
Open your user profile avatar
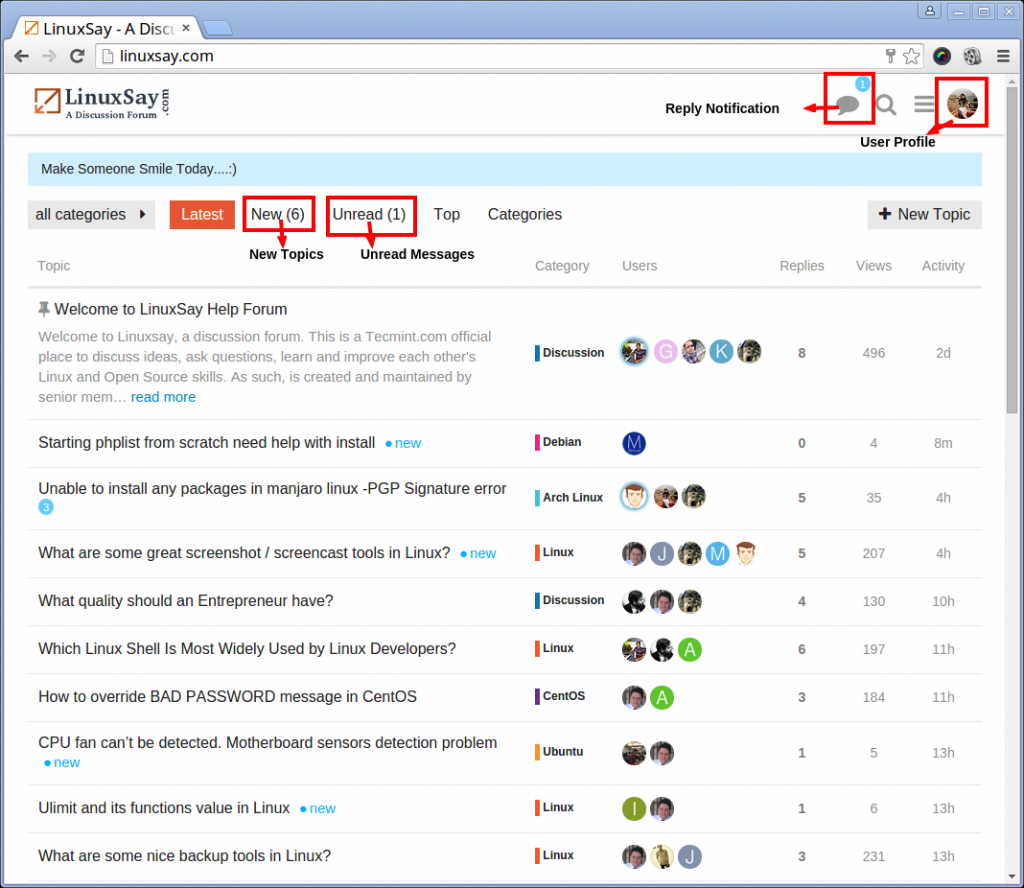click(x=962, y=101)
